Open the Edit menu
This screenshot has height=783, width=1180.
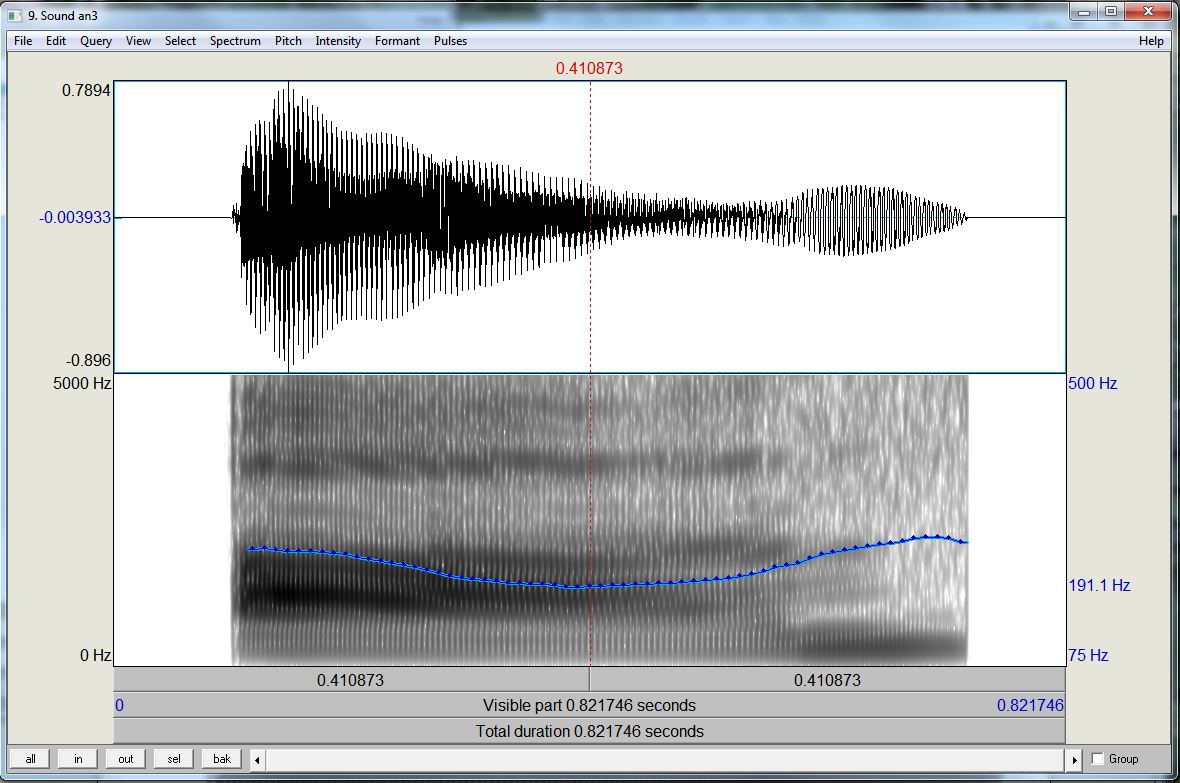[56, 41]
